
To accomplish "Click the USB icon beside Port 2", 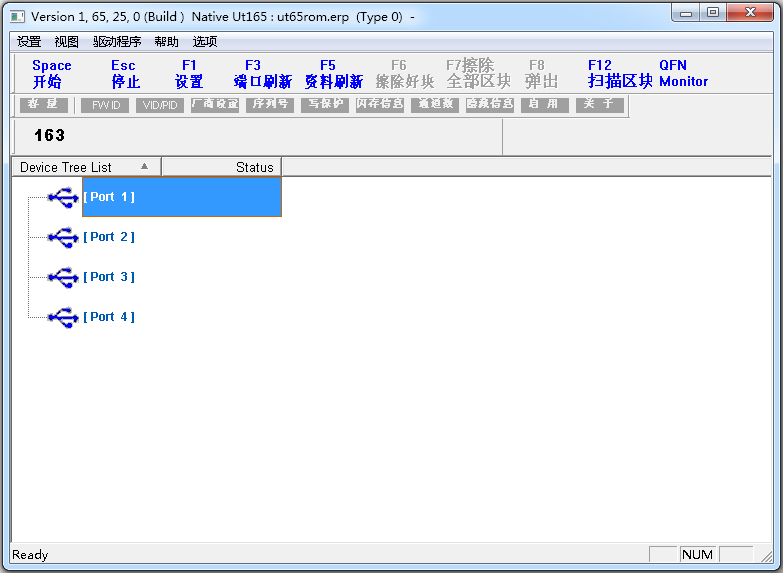I will (63, 237).
